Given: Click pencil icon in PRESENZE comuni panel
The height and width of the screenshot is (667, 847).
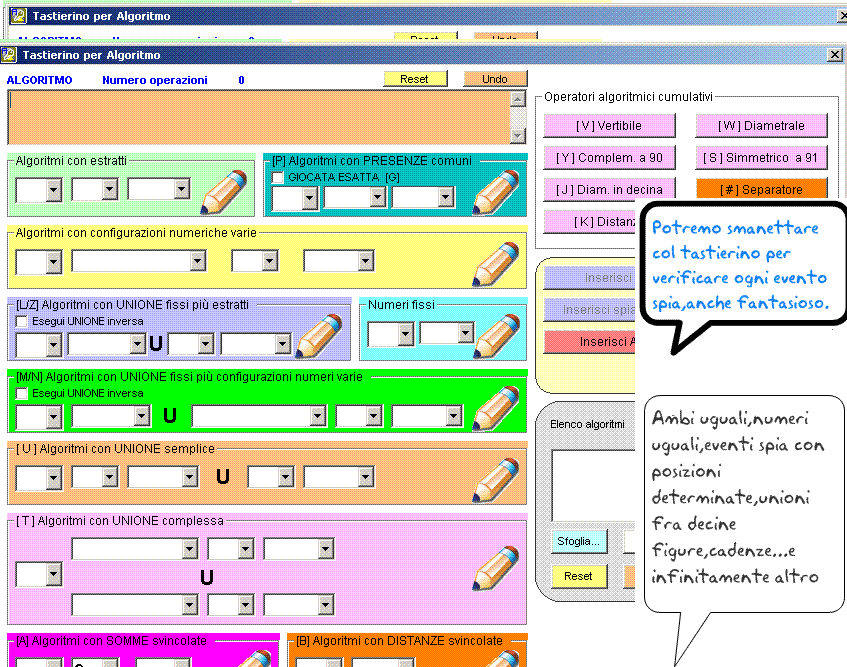Looking at the screenshot, I should tap(496, 192).
